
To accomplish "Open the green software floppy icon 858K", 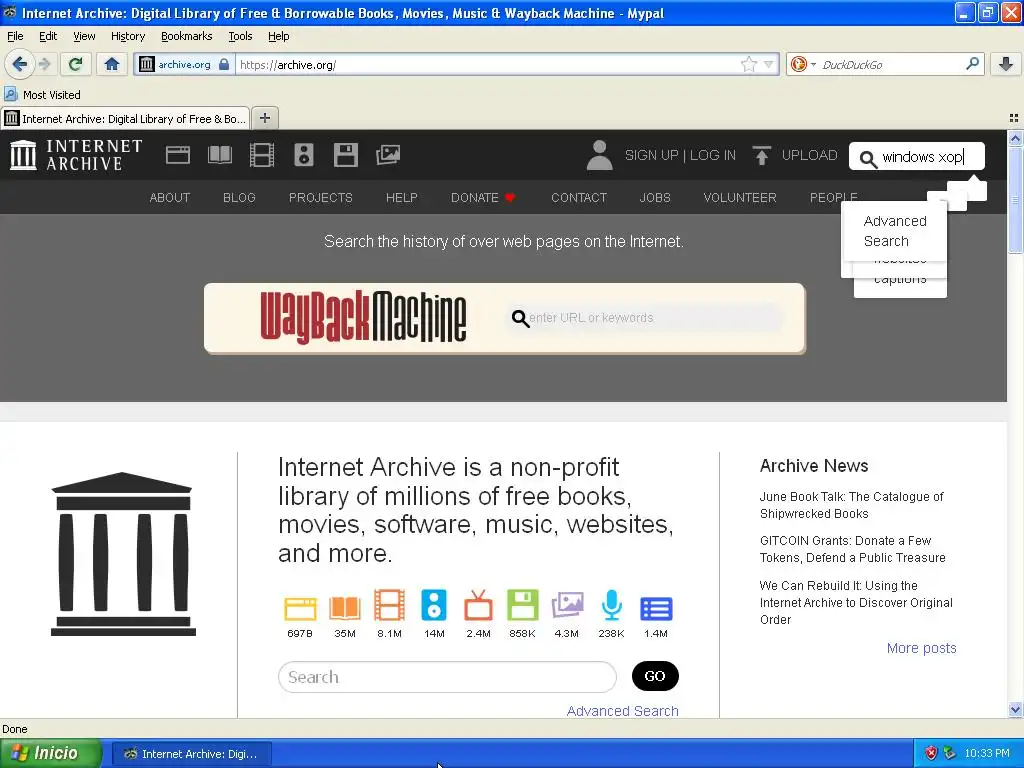I will [x=522, y=605].
